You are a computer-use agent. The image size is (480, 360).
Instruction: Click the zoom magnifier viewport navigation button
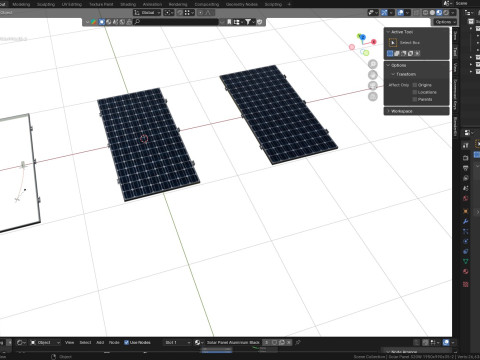point(373,64)
